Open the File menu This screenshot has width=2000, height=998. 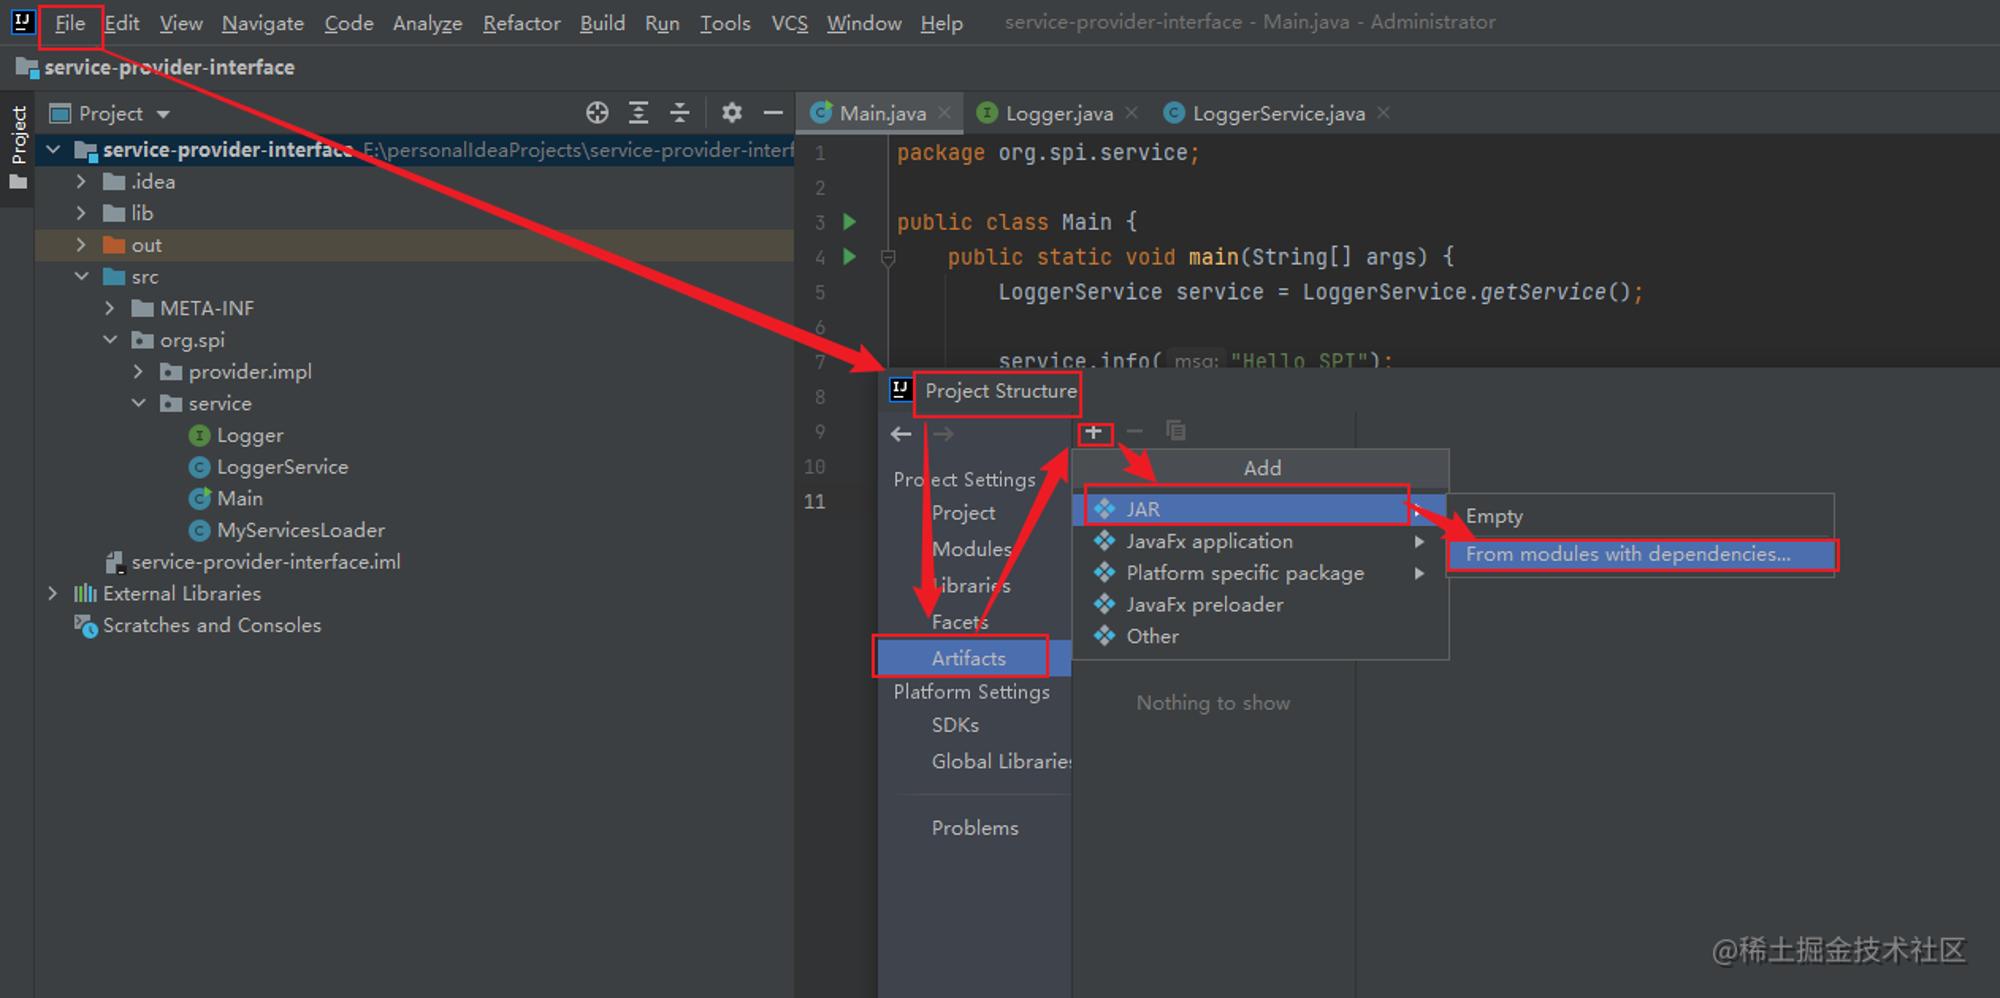click(x=69, y=23)
